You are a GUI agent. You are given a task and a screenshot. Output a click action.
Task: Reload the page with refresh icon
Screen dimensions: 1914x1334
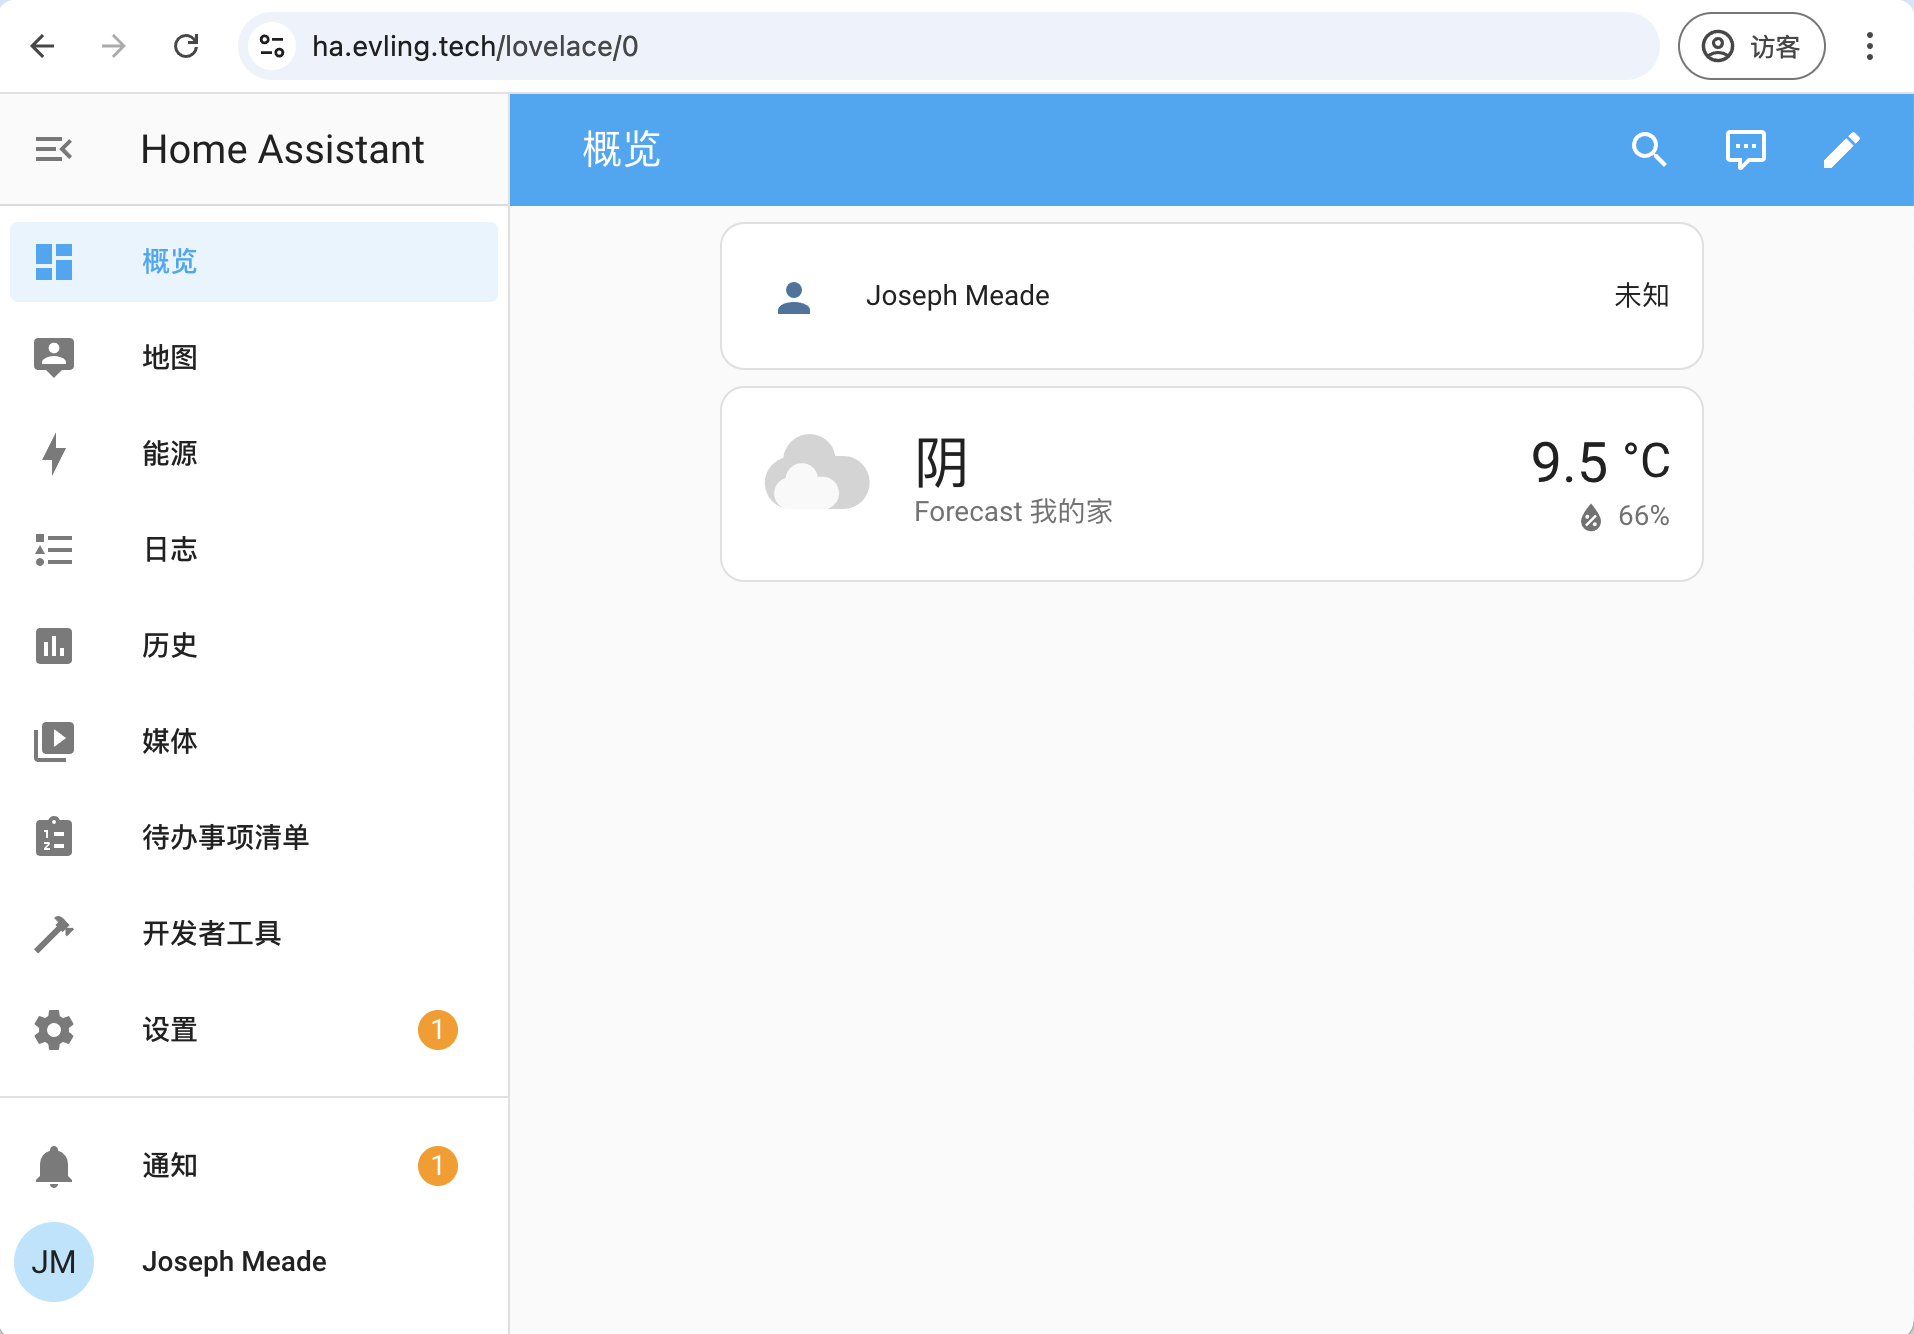[x=186, y=46]
